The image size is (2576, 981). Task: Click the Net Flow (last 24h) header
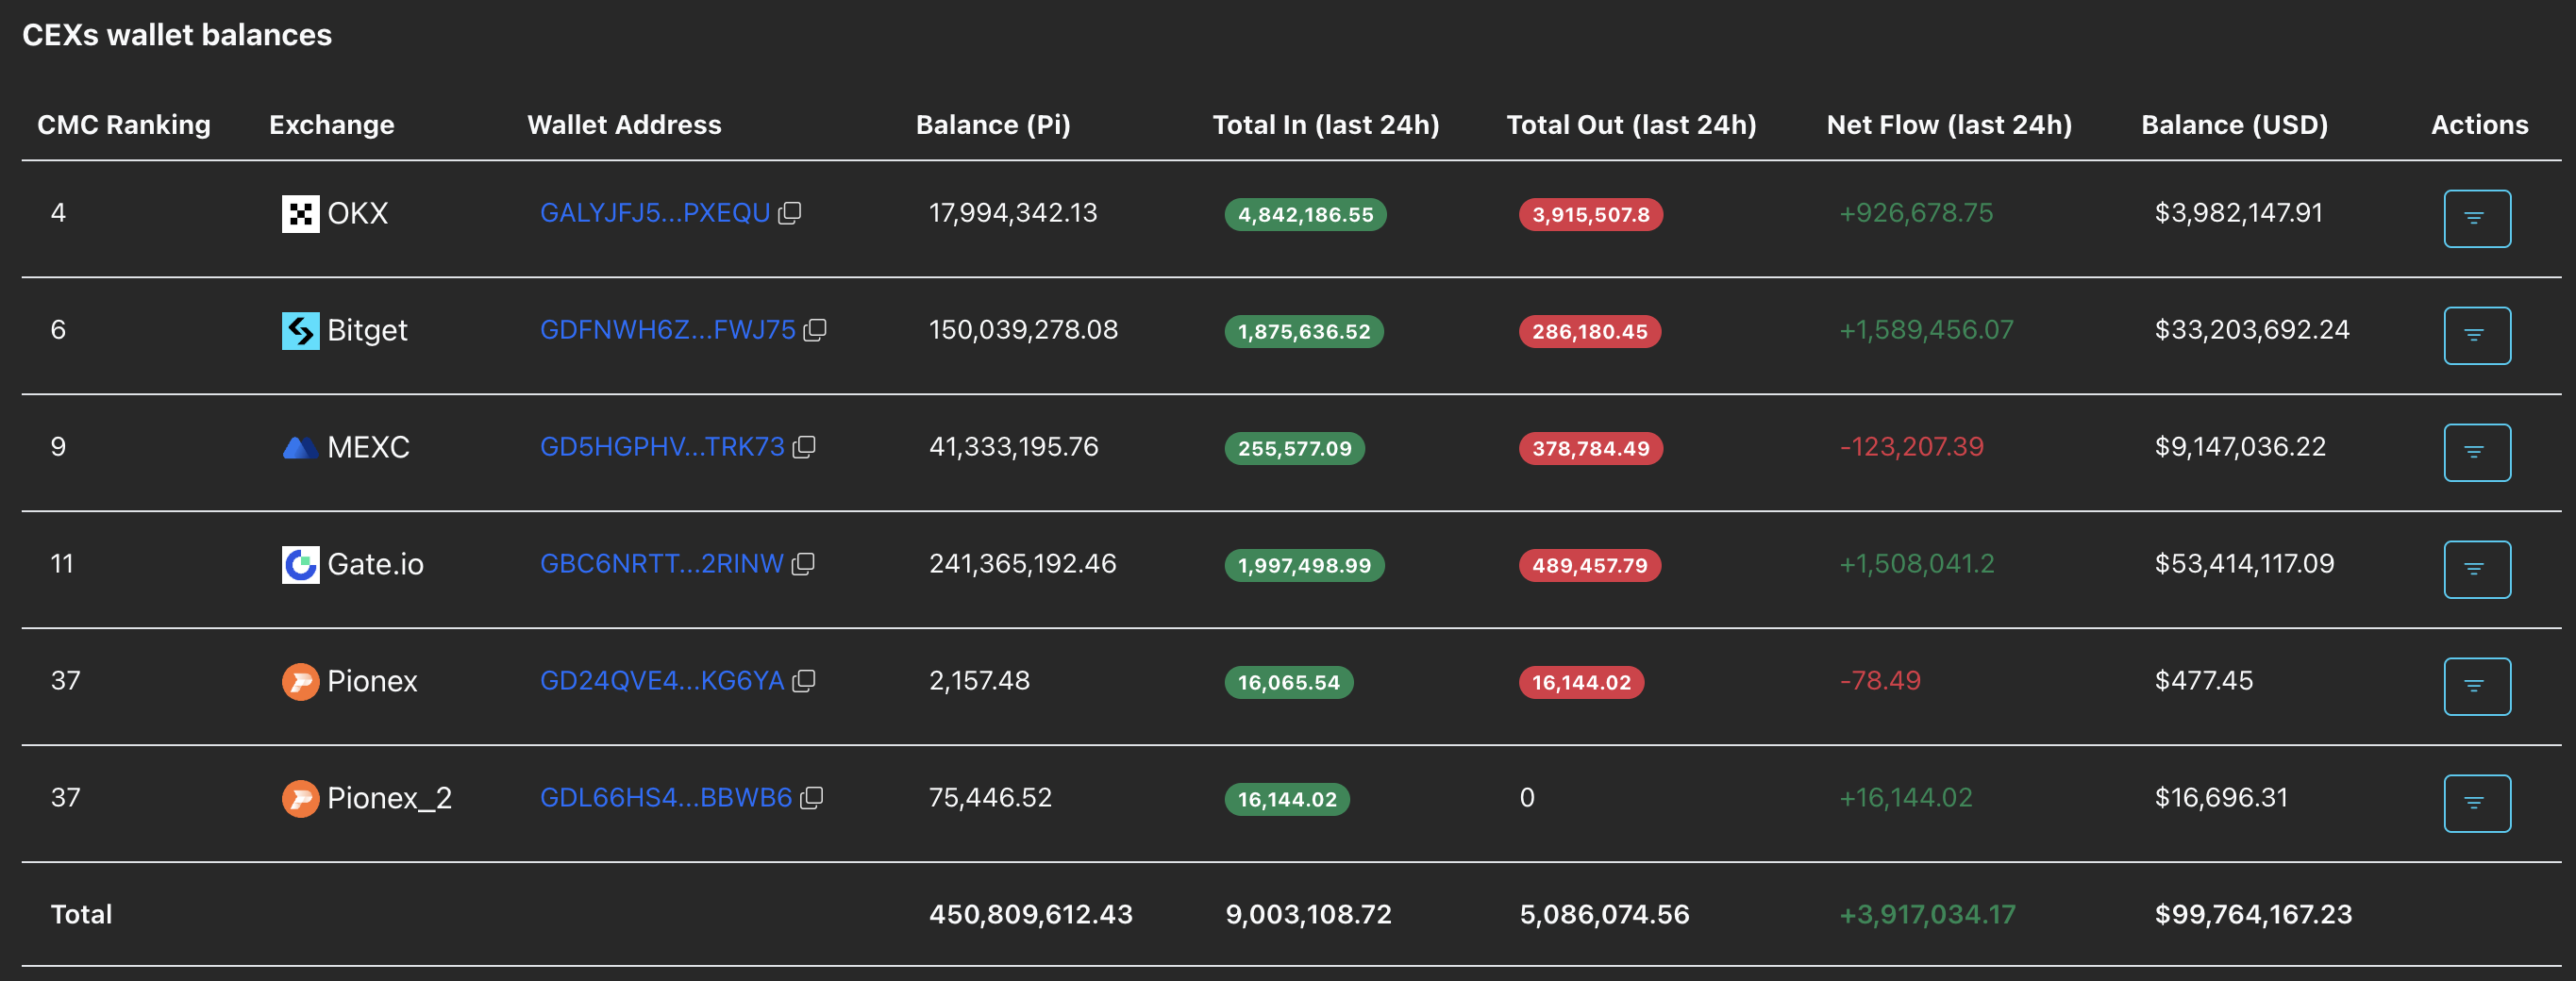click(x=1948, y=125)
